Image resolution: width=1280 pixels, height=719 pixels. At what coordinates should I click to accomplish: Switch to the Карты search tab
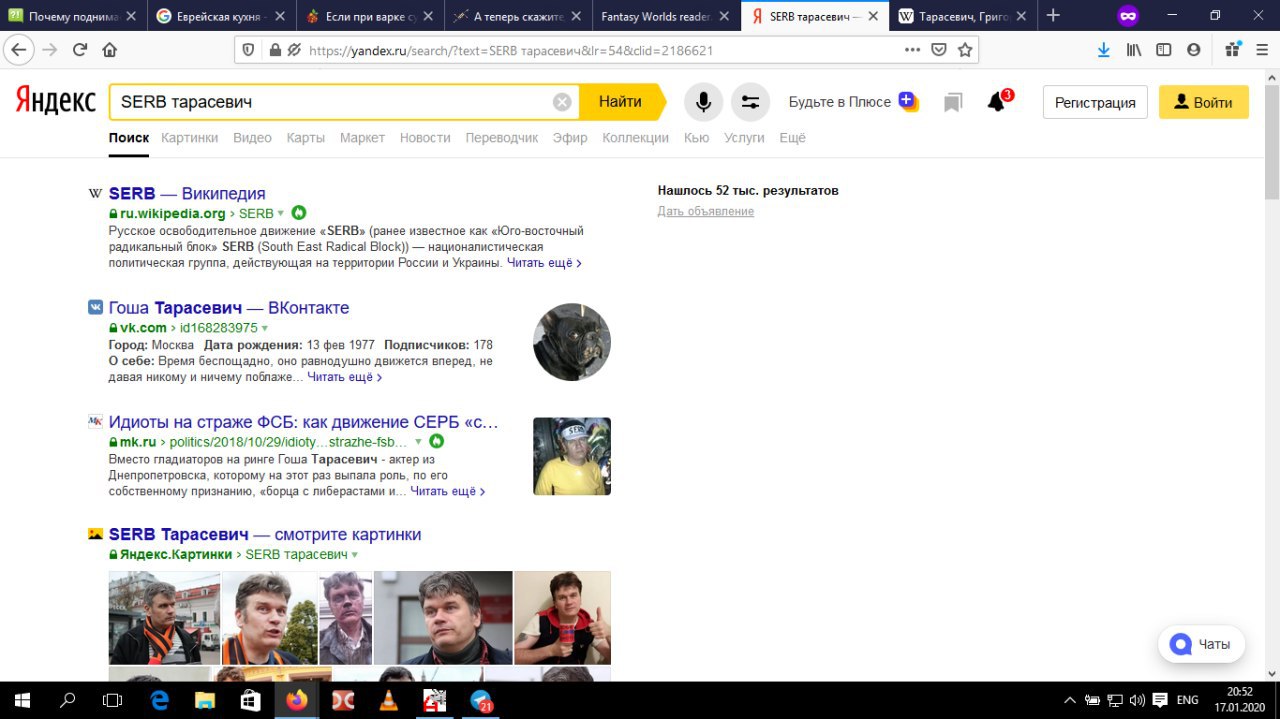tap(305, 138)
